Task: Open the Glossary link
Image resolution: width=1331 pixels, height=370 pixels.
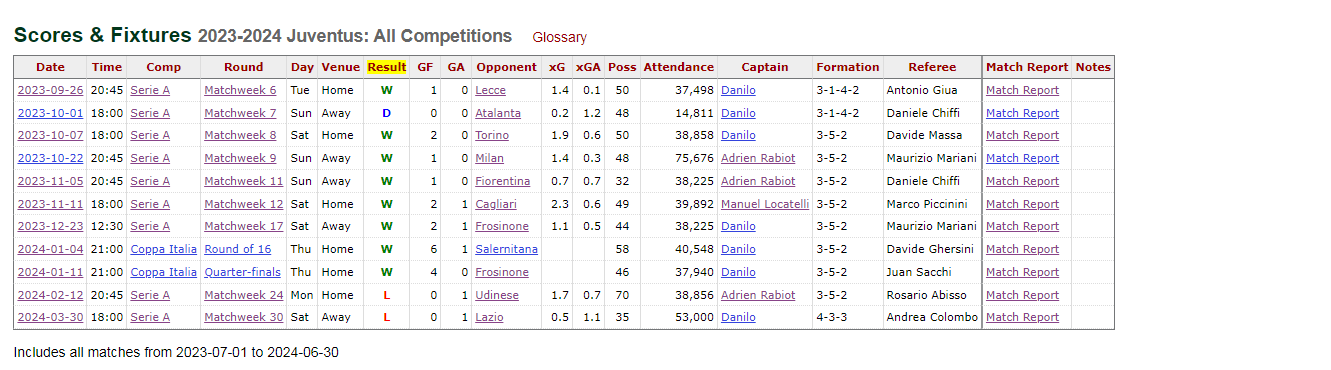Action: [x=559, y=37]
